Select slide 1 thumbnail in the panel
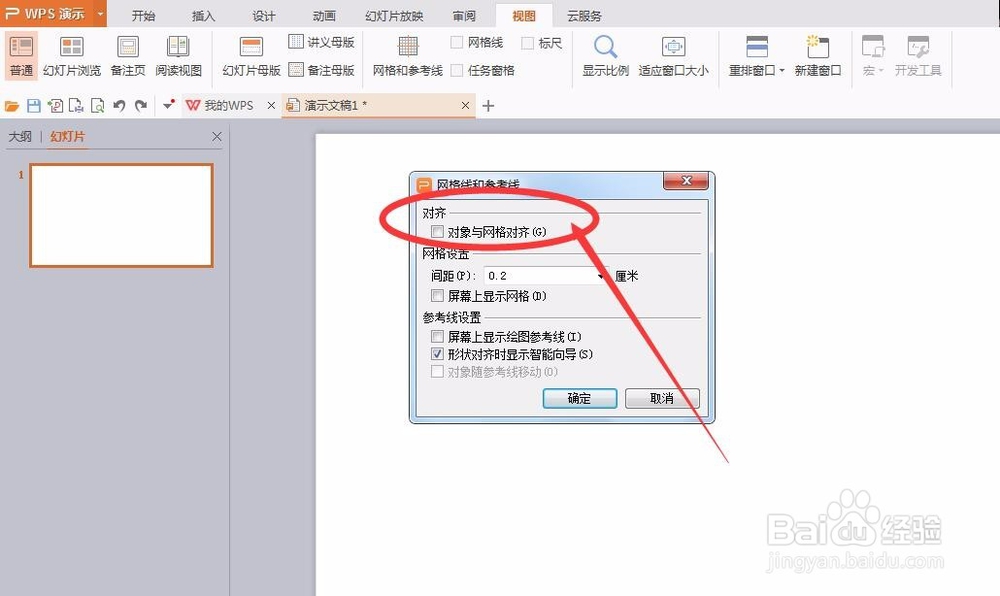Viewport: 1000px width, 596px height. (120, 215)
